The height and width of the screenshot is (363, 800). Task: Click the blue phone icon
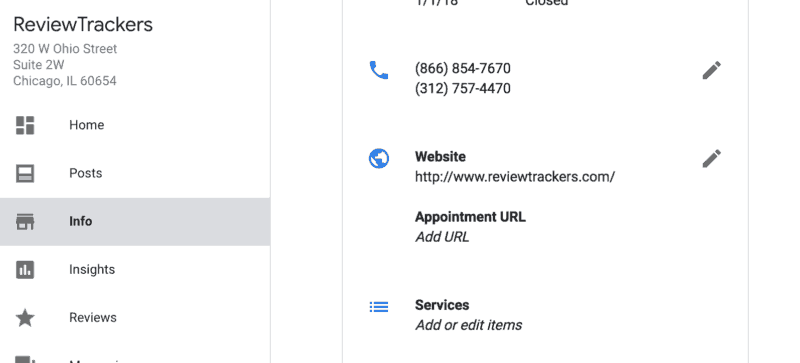click(379, 70)
